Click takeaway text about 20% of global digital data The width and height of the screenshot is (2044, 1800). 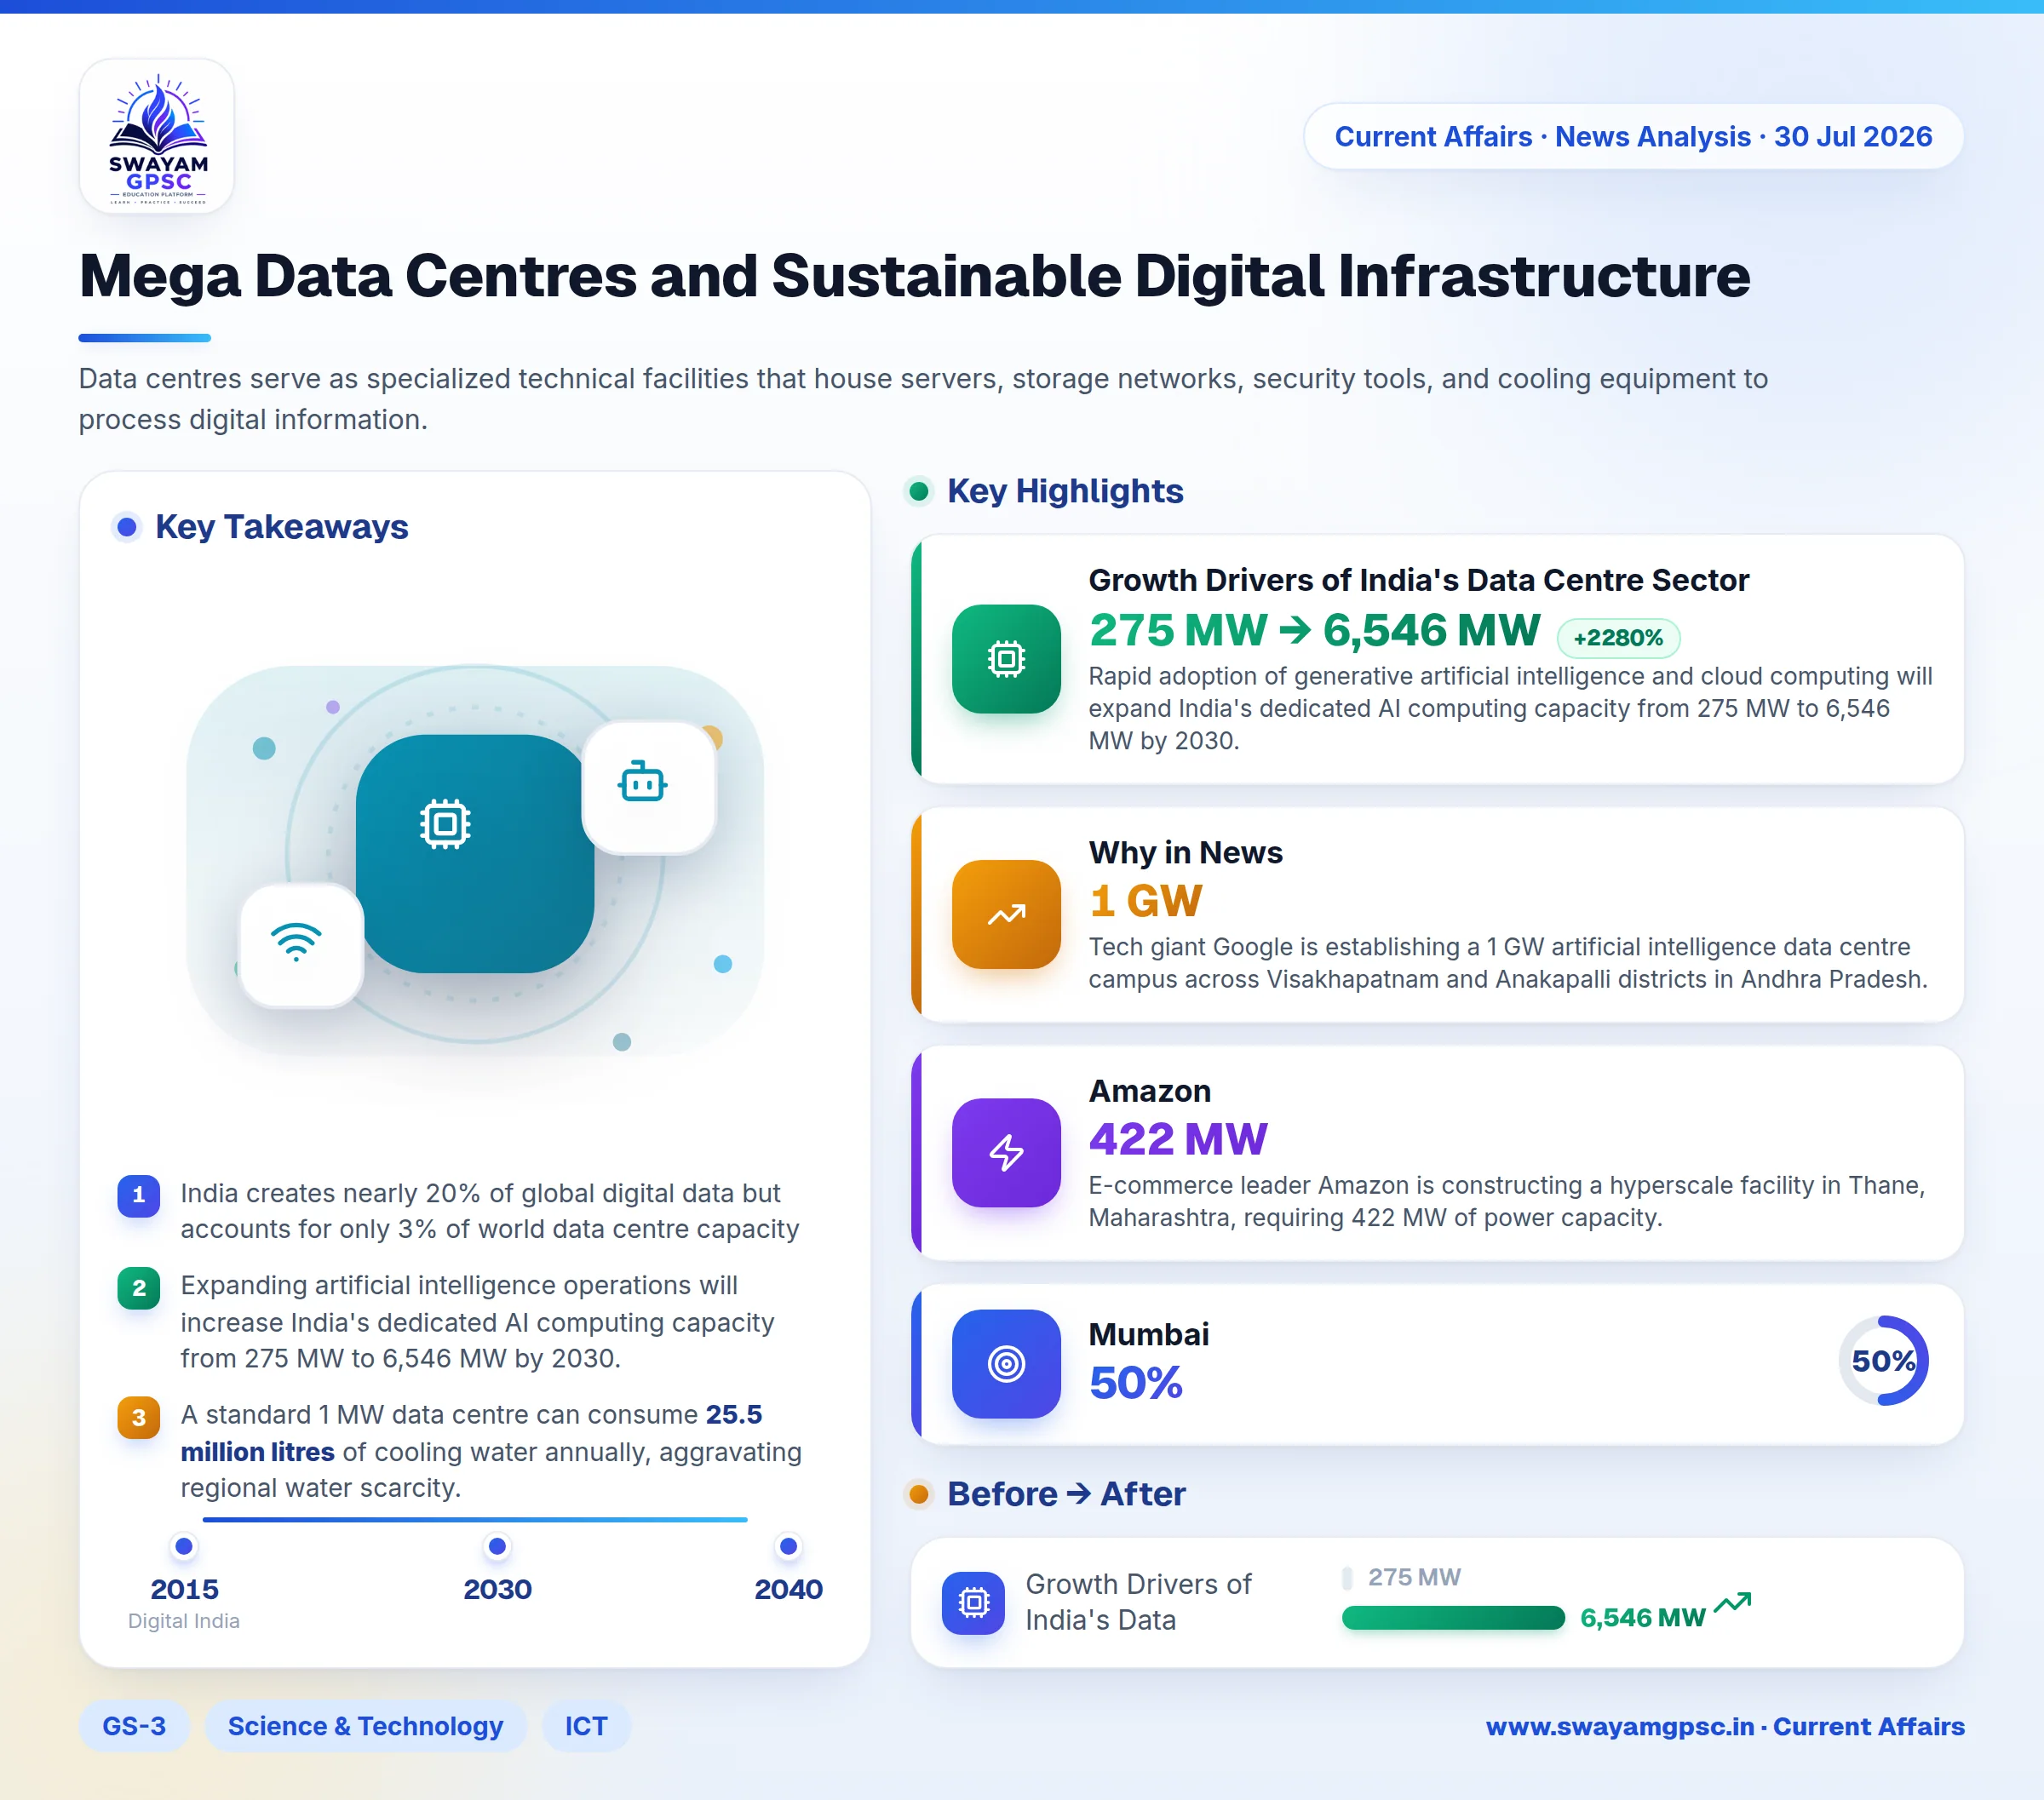point(489,1211)
